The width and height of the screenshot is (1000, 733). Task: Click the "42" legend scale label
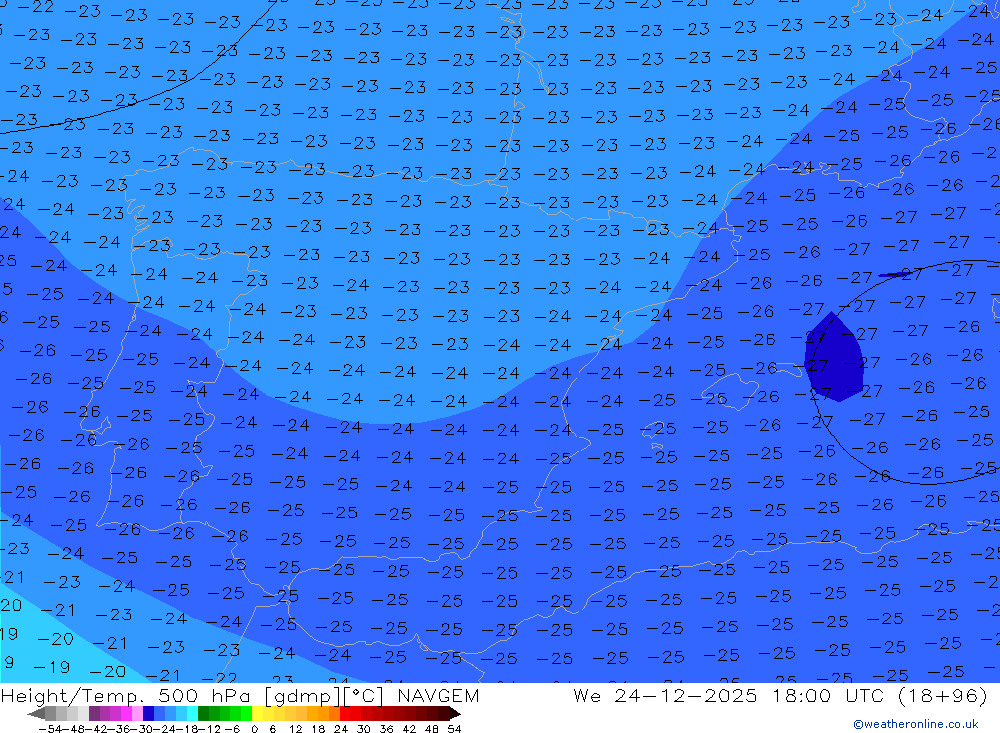point(409,729)
